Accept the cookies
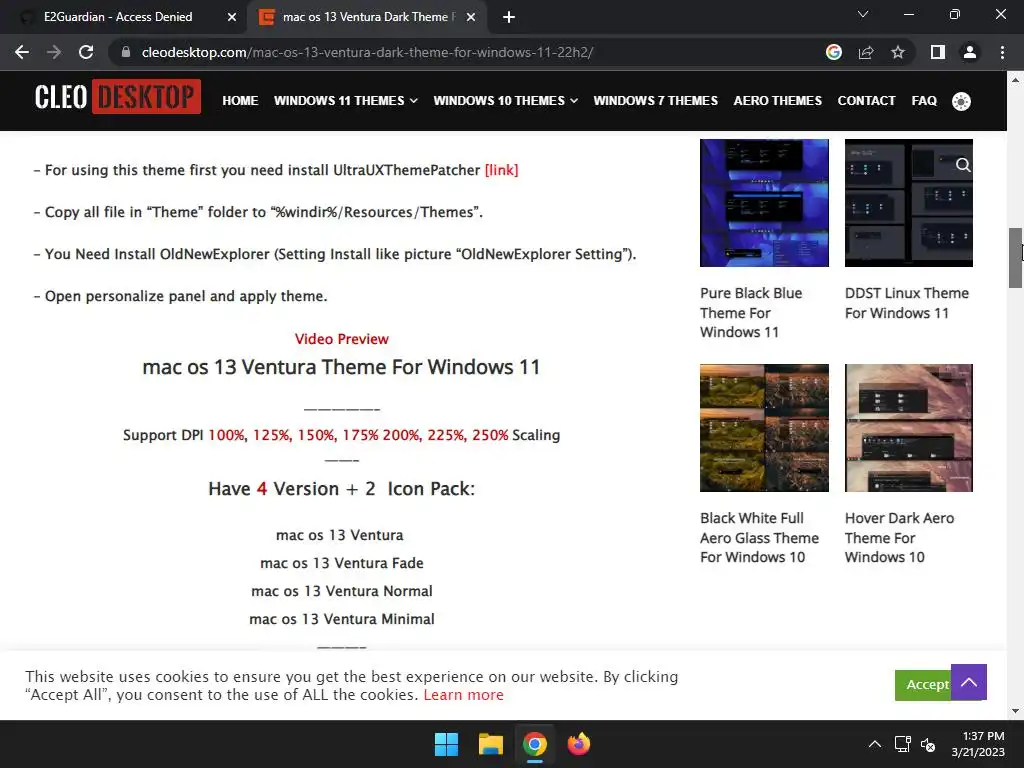1024x768 pixels. coord(923,685)
